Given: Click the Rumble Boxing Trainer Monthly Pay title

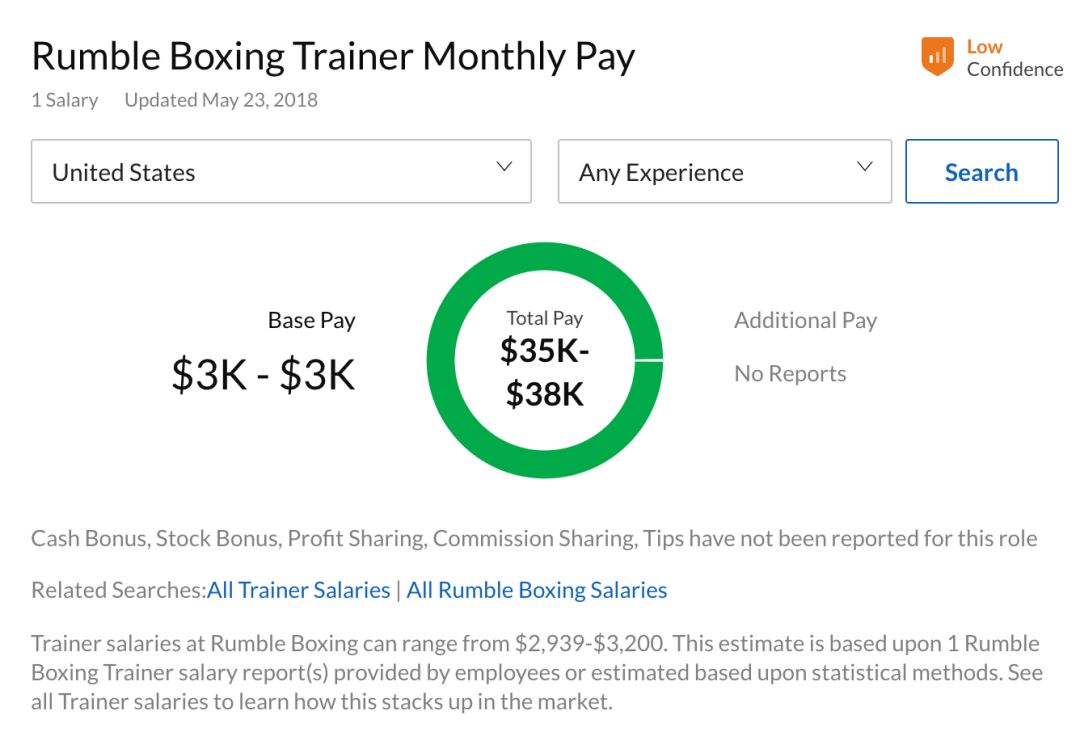Looking at the screenshot, I should click(x=333, y=57).
